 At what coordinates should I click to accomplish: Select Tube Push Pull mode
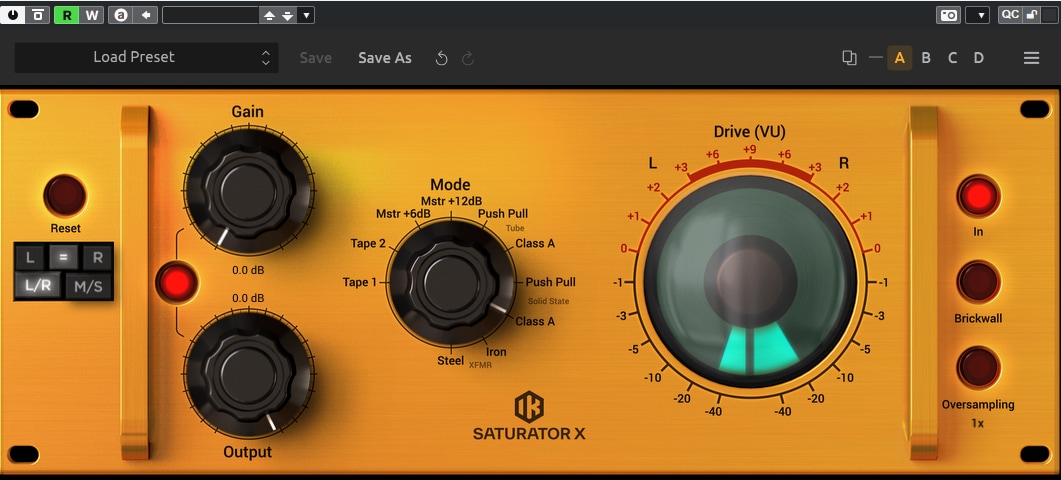503,214
